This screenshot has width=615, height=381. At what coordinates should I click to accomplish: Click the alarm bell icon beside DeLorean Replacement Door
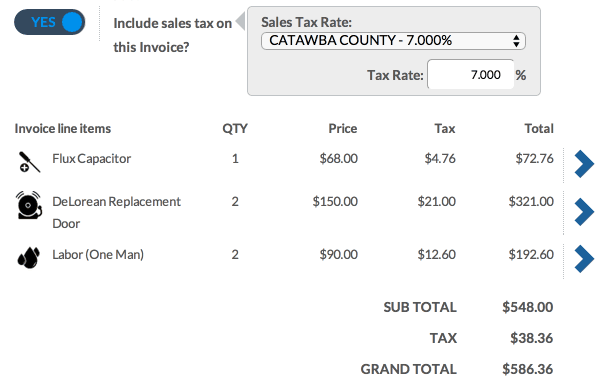29,205
